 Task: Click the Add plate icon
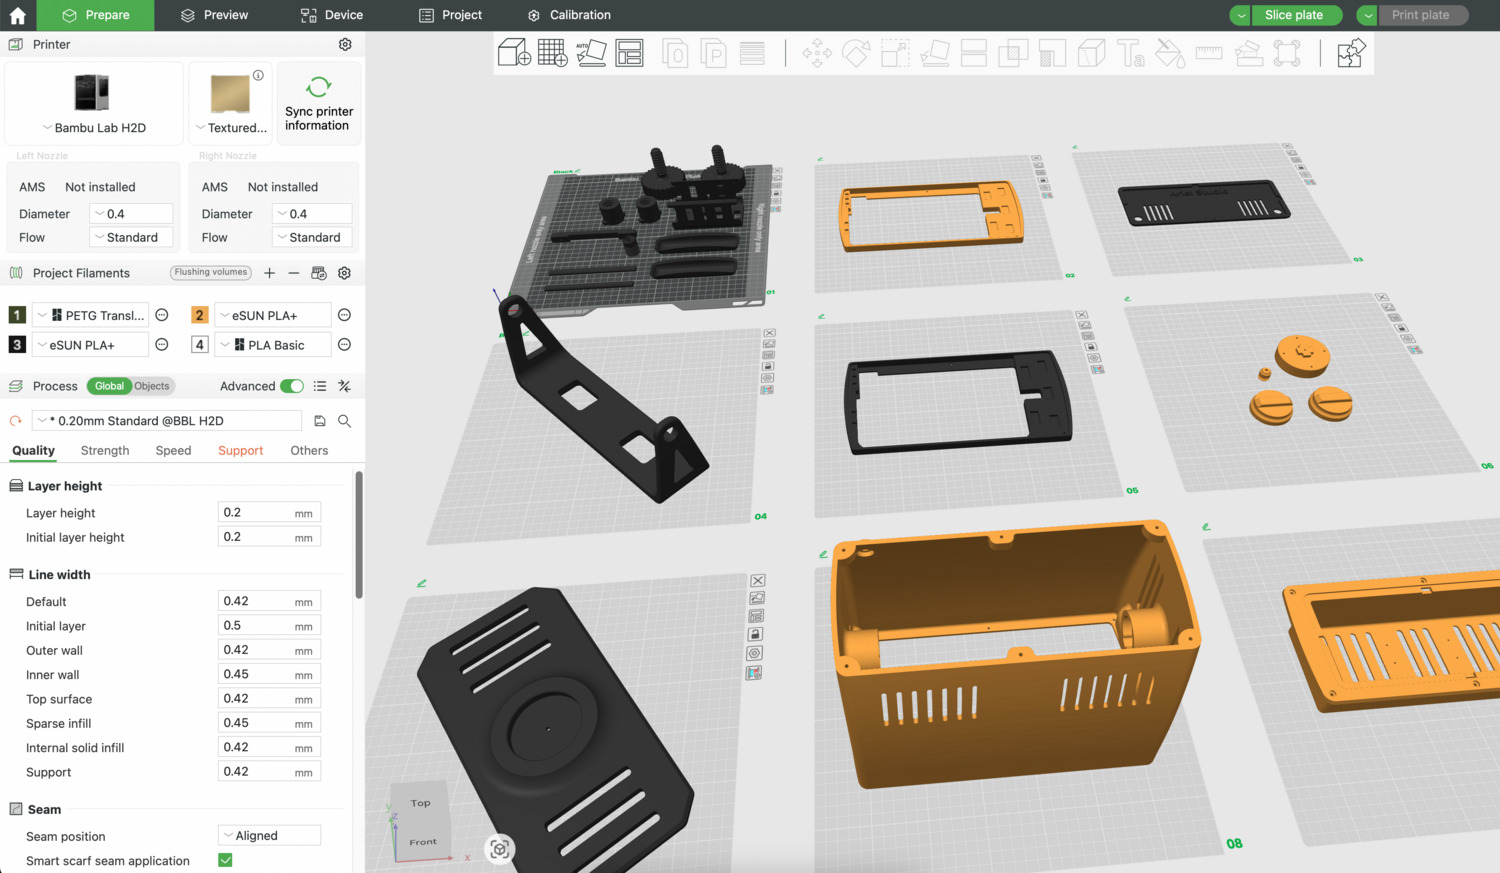tap(551, 52)
